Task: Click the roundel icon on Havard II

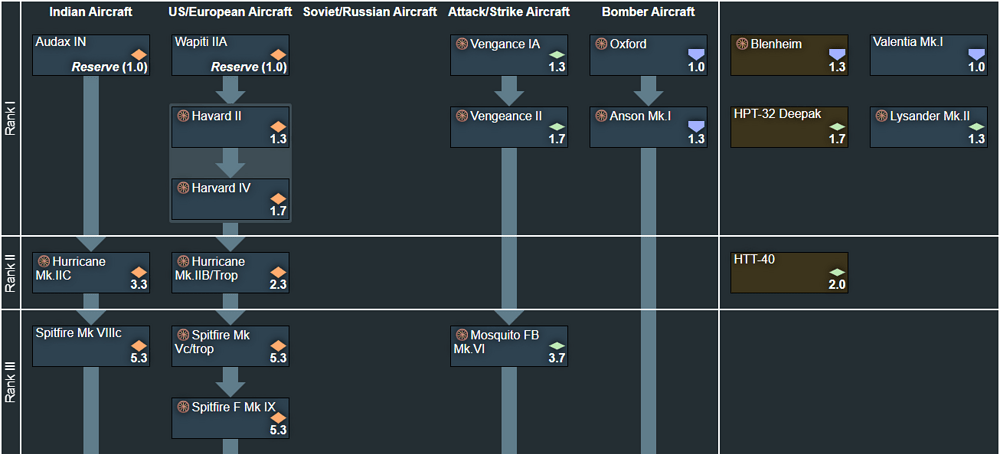Action: point(183,117)
